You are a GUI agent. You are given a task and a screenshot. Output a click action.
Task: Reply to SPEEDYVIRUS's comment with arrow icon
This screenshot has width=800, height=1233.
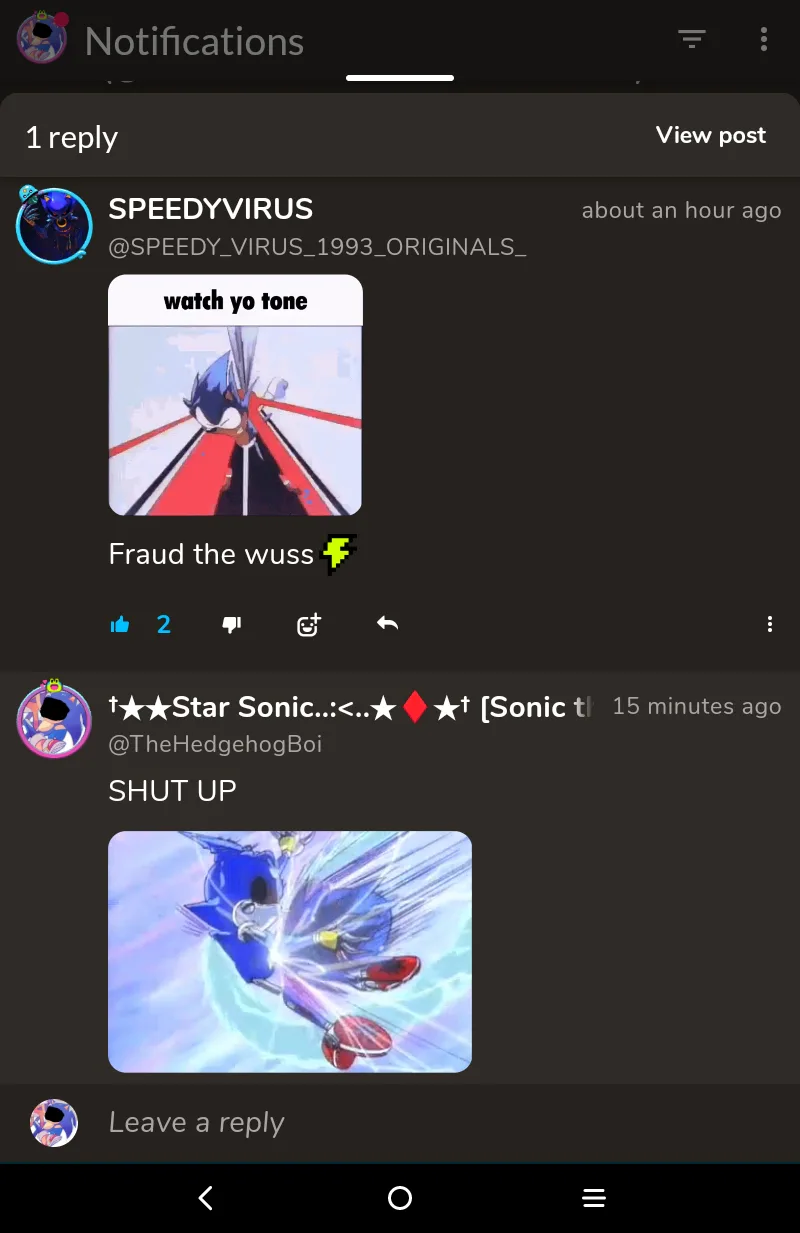[388, 624]
